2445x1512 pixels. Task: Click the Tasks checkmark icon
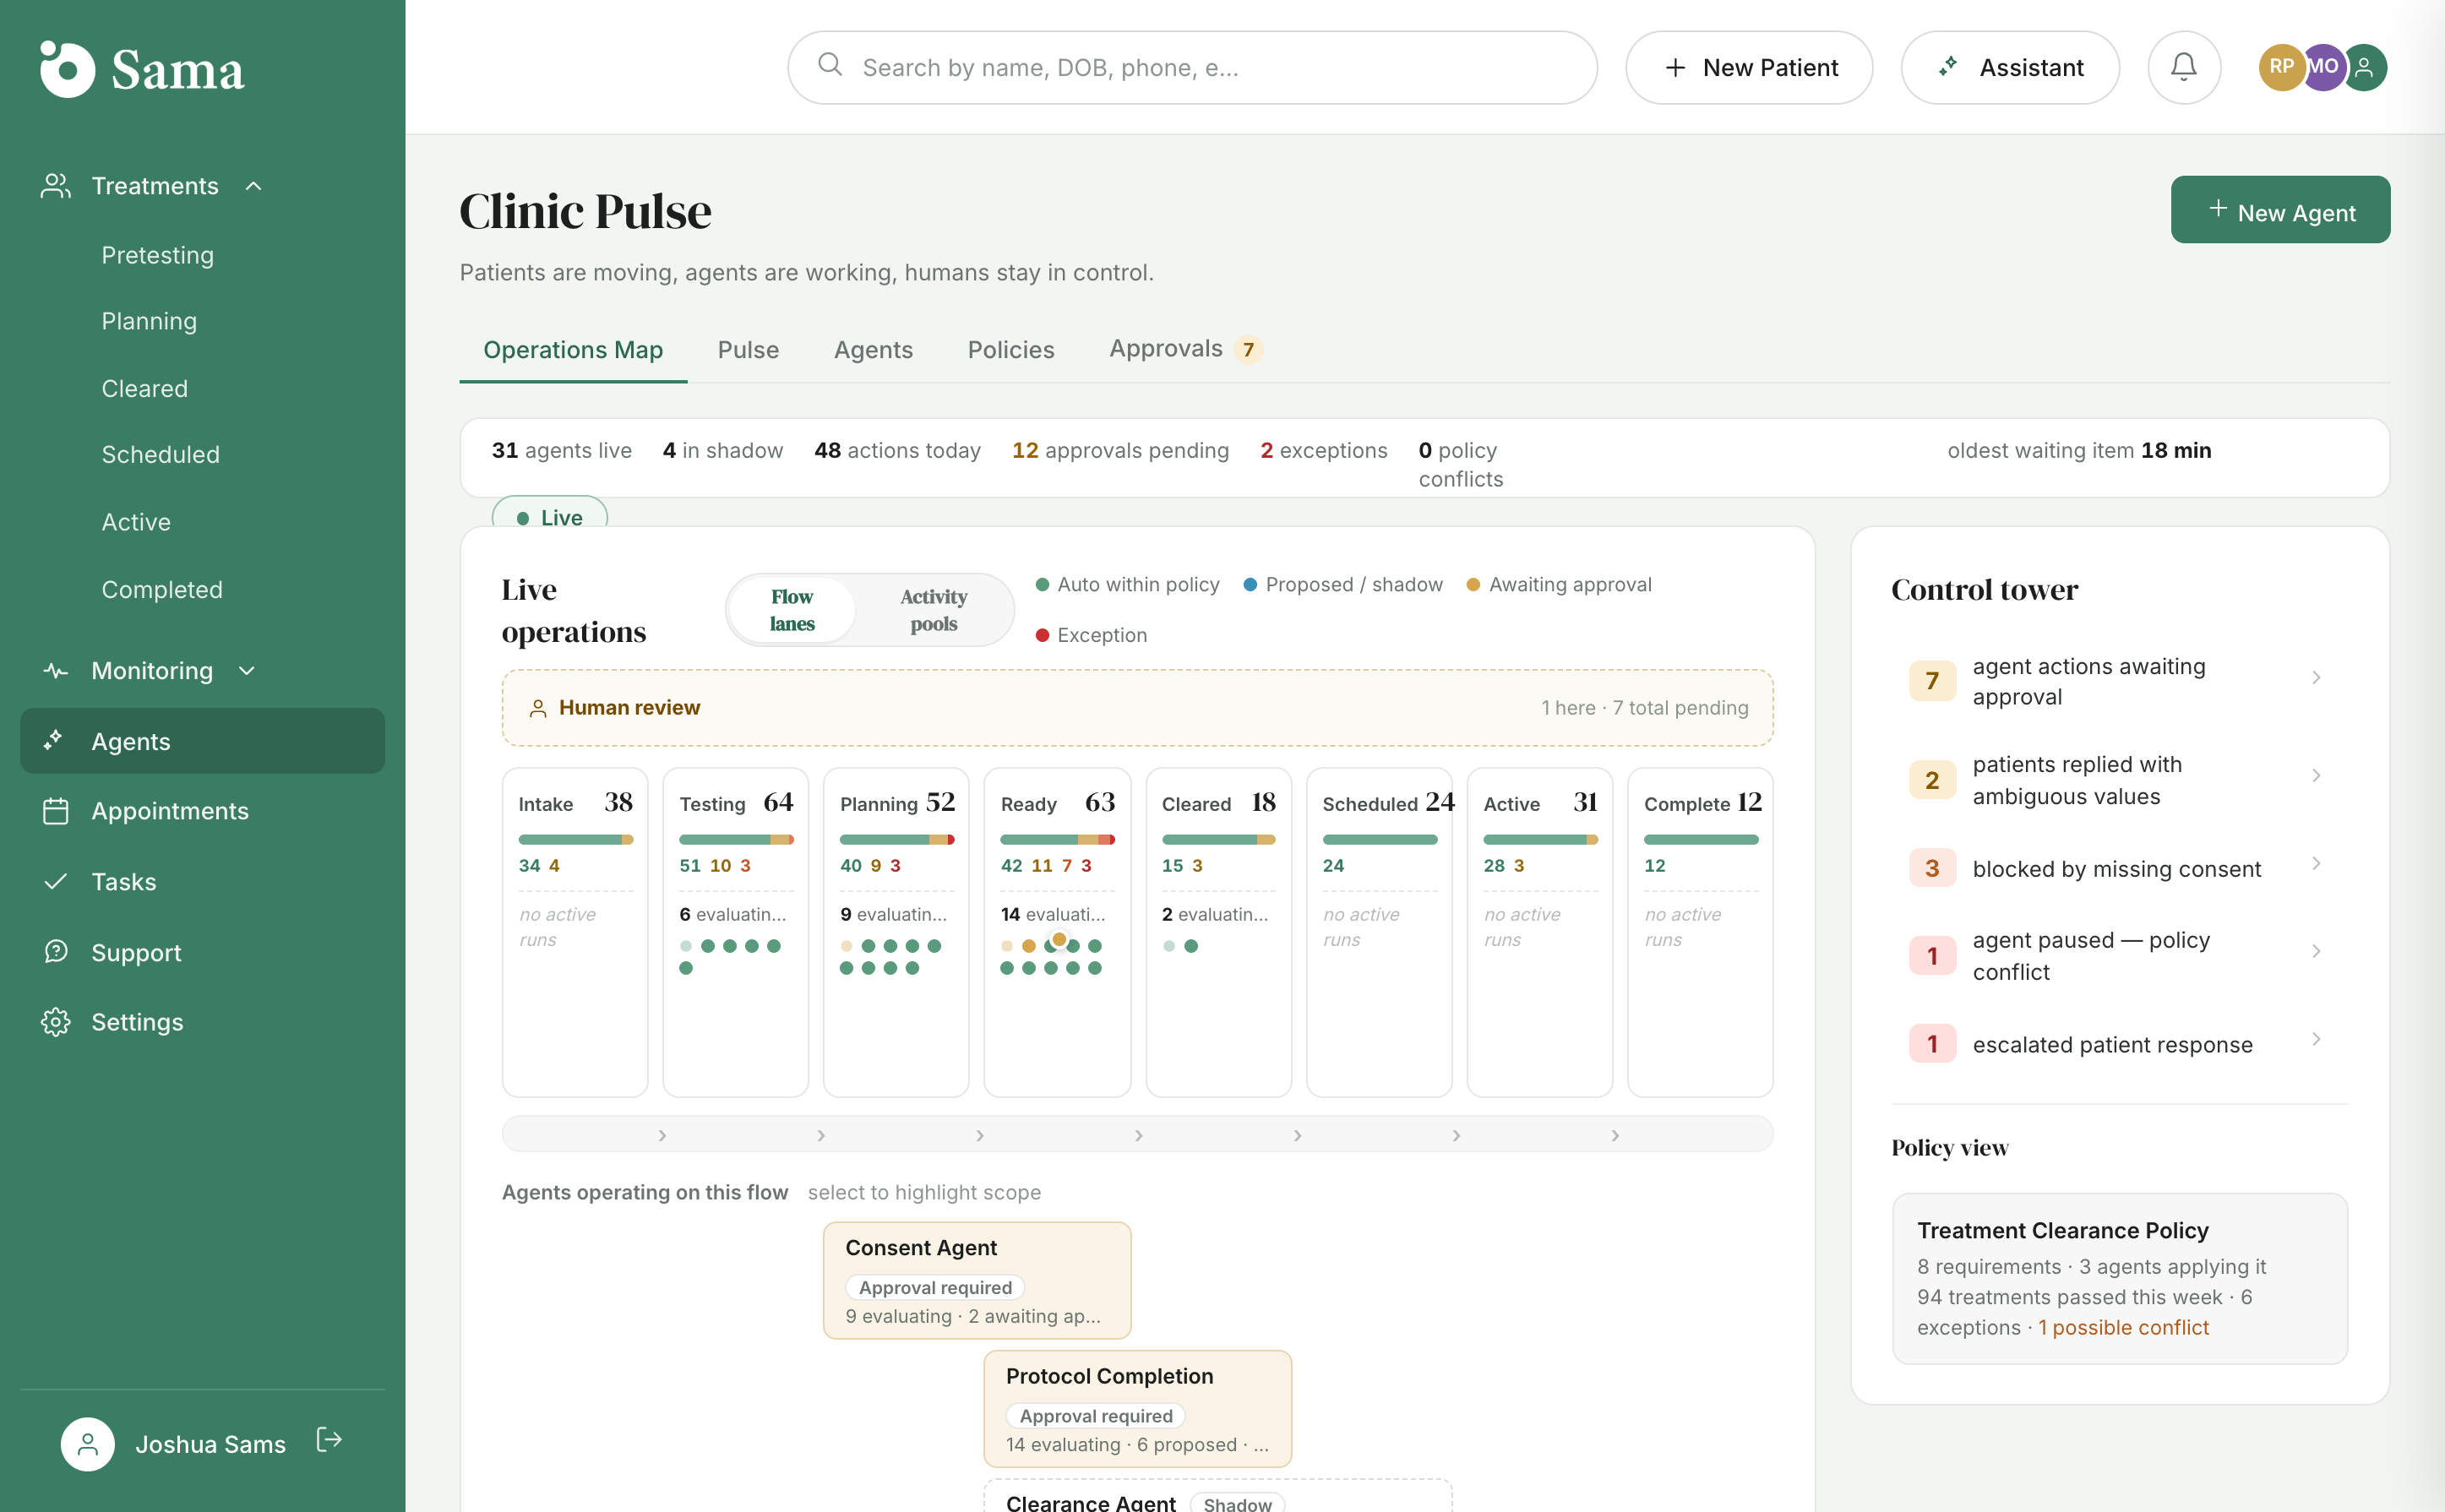click(56, 881)
